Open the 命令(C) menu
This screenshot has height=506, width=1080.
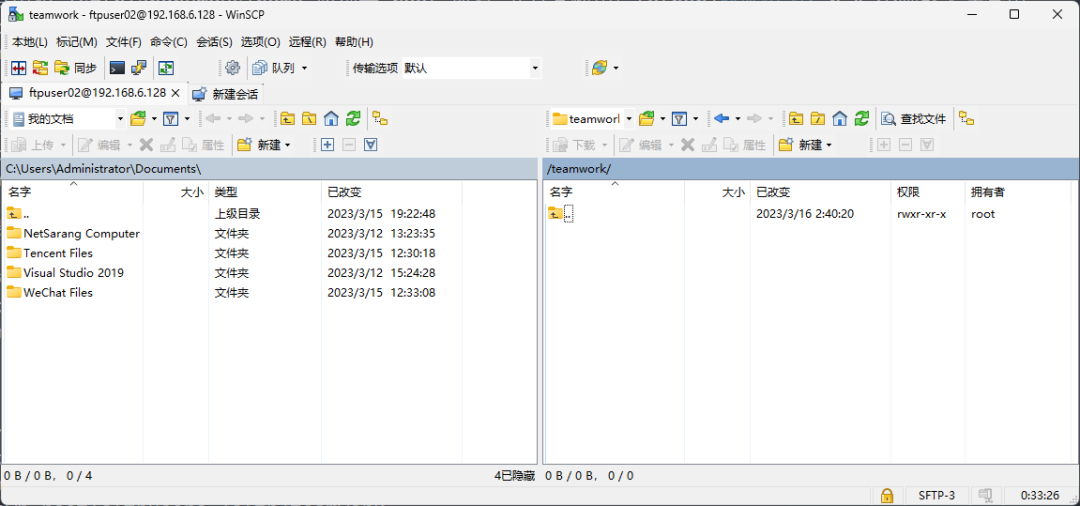(169, 42)
